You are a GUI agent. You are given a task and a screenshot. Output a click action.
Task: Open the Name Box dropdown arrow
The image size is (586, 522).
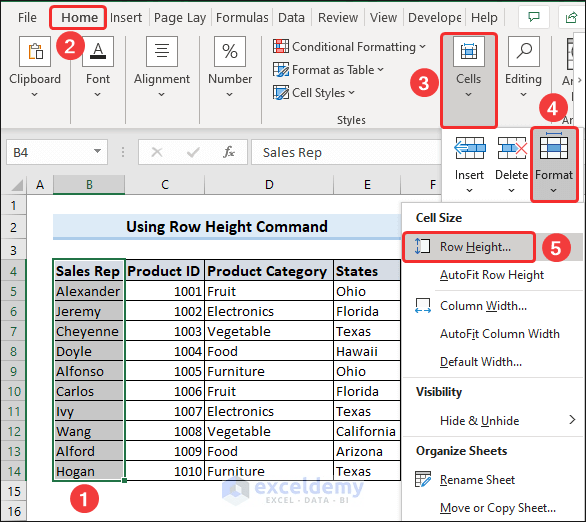coord(97,151)
